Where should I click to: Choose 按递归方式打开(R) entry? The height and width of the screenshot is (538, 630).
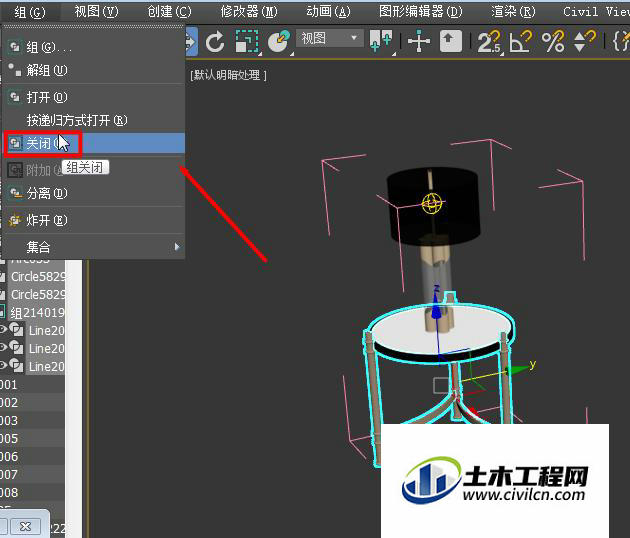tap(94, 120)
